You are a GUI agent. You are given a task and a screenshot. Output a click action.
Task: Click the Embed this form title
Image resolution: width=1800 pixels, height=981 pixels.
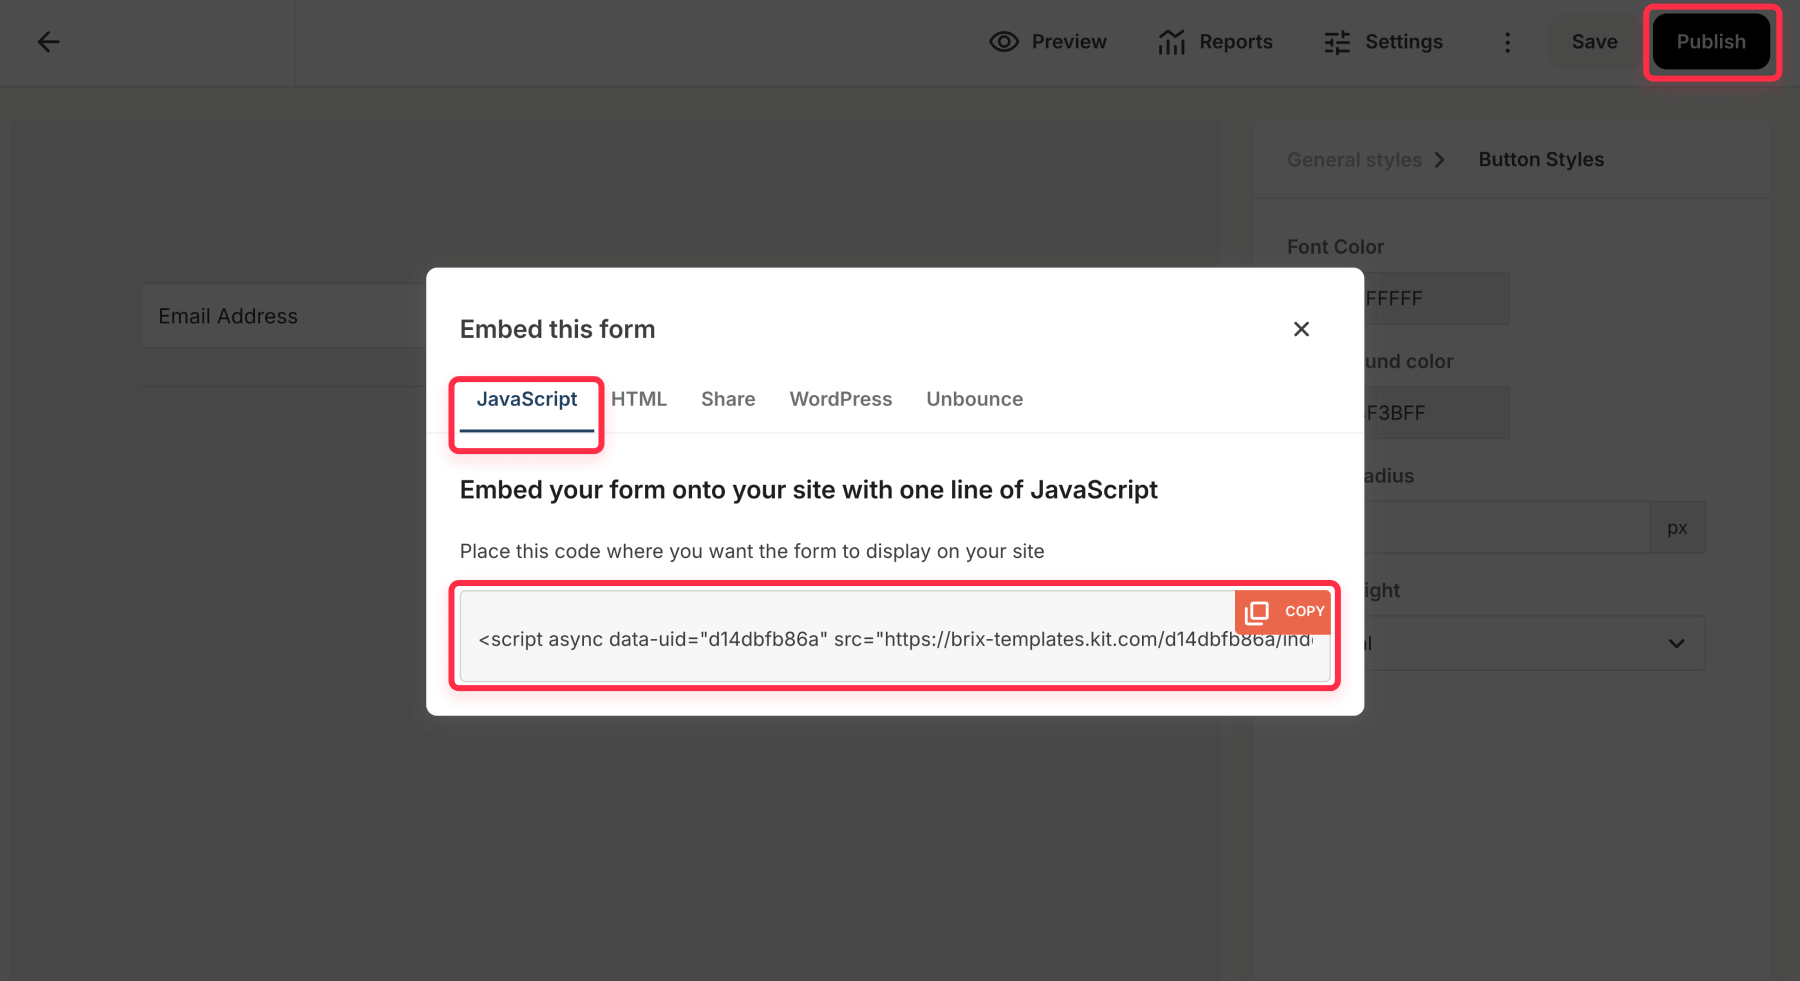tap(557, 329)
